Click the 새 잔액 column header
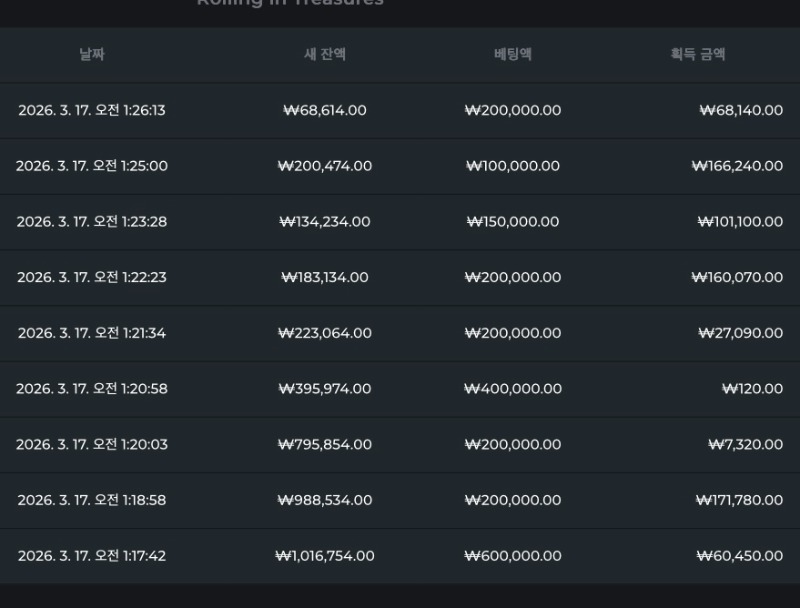The width and height of the screenshot is (800, 608). pyautogui.click(x=325, y=55)
